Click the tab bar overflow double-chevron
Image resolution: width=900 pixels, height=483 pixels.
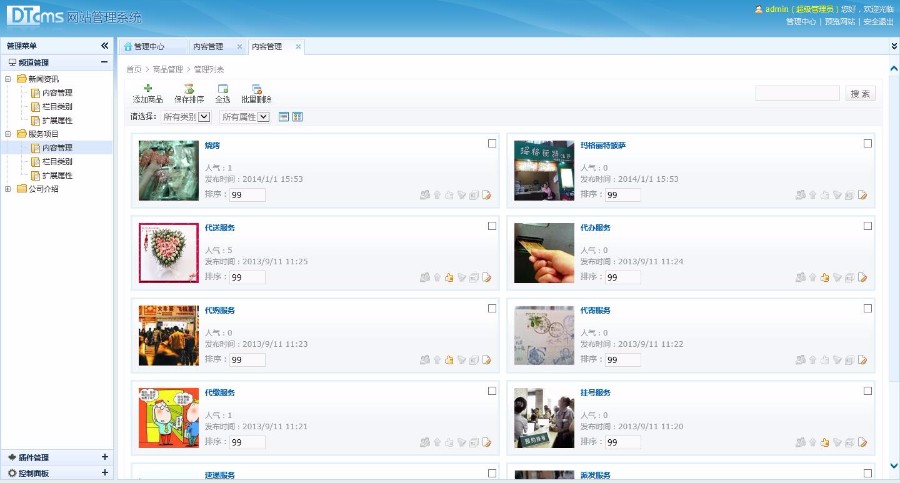pyautogui.click(x=894, y=46)
